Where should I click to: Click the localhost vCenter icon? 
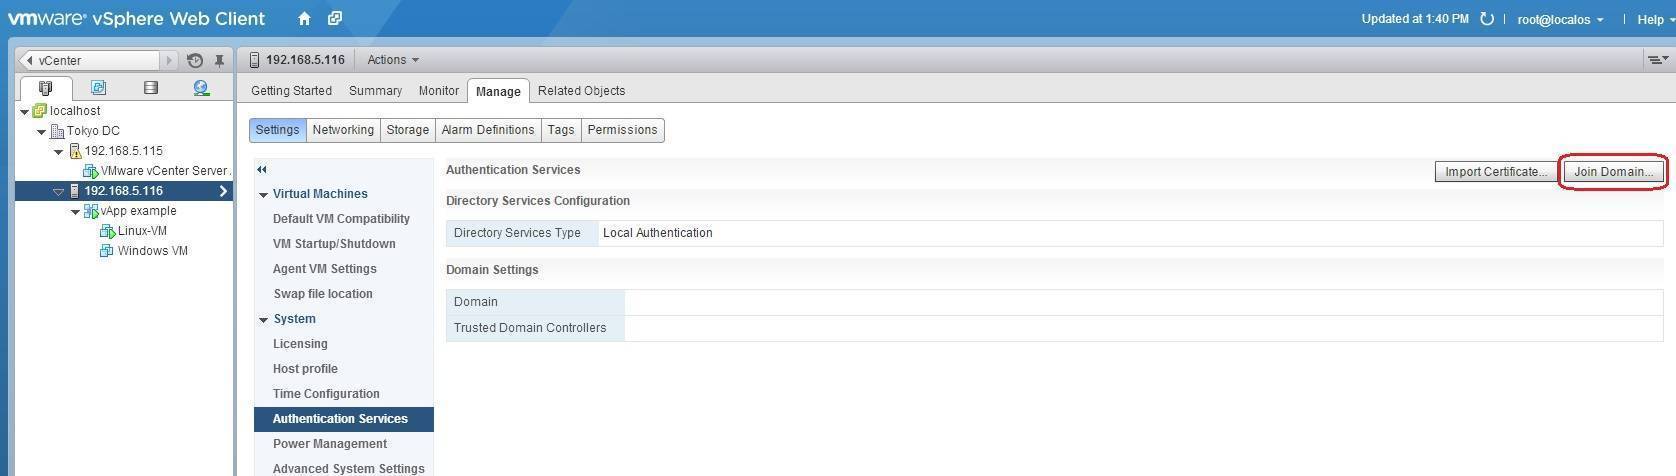(40, 111)
